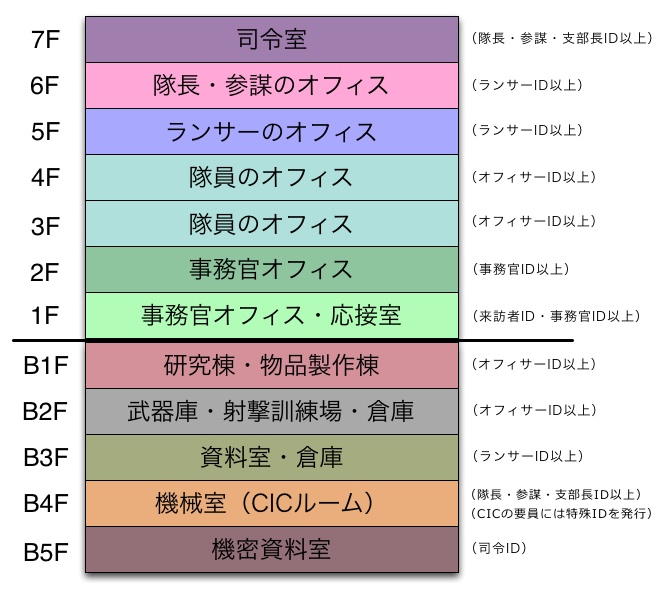This screenshot has width=672, height=596.
Task: Click the purple 司令室 floor block
Action: pyautogui.click(x=272, y=39)
